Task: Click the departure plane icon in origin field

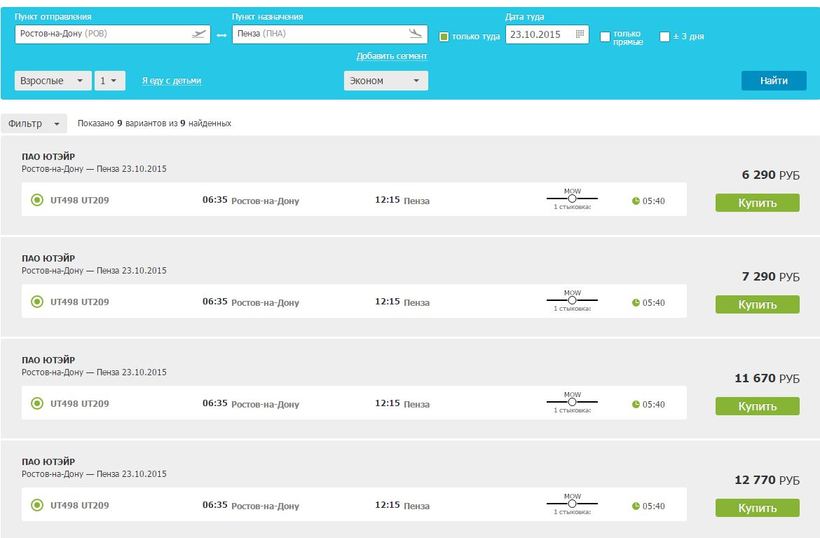Action: [199, 34]
